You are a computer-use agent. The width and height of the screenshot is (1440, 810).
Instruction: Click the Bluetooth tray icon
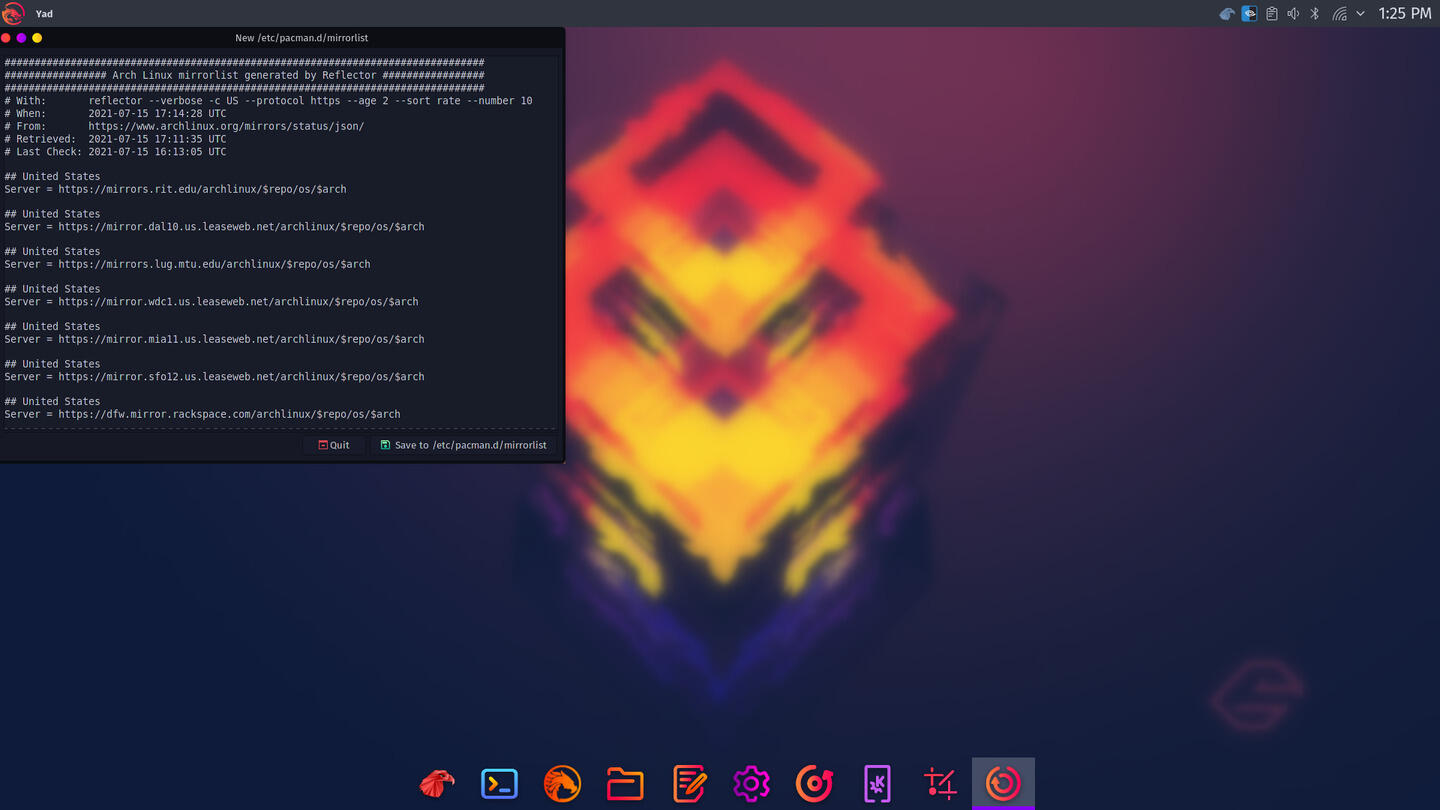click(1315, 14)
